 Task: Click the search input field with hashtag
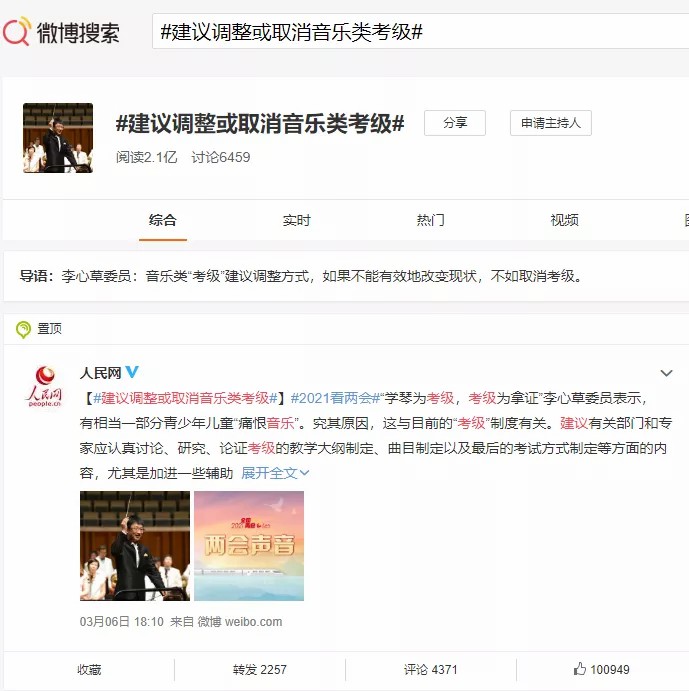[x=421, y=31]
